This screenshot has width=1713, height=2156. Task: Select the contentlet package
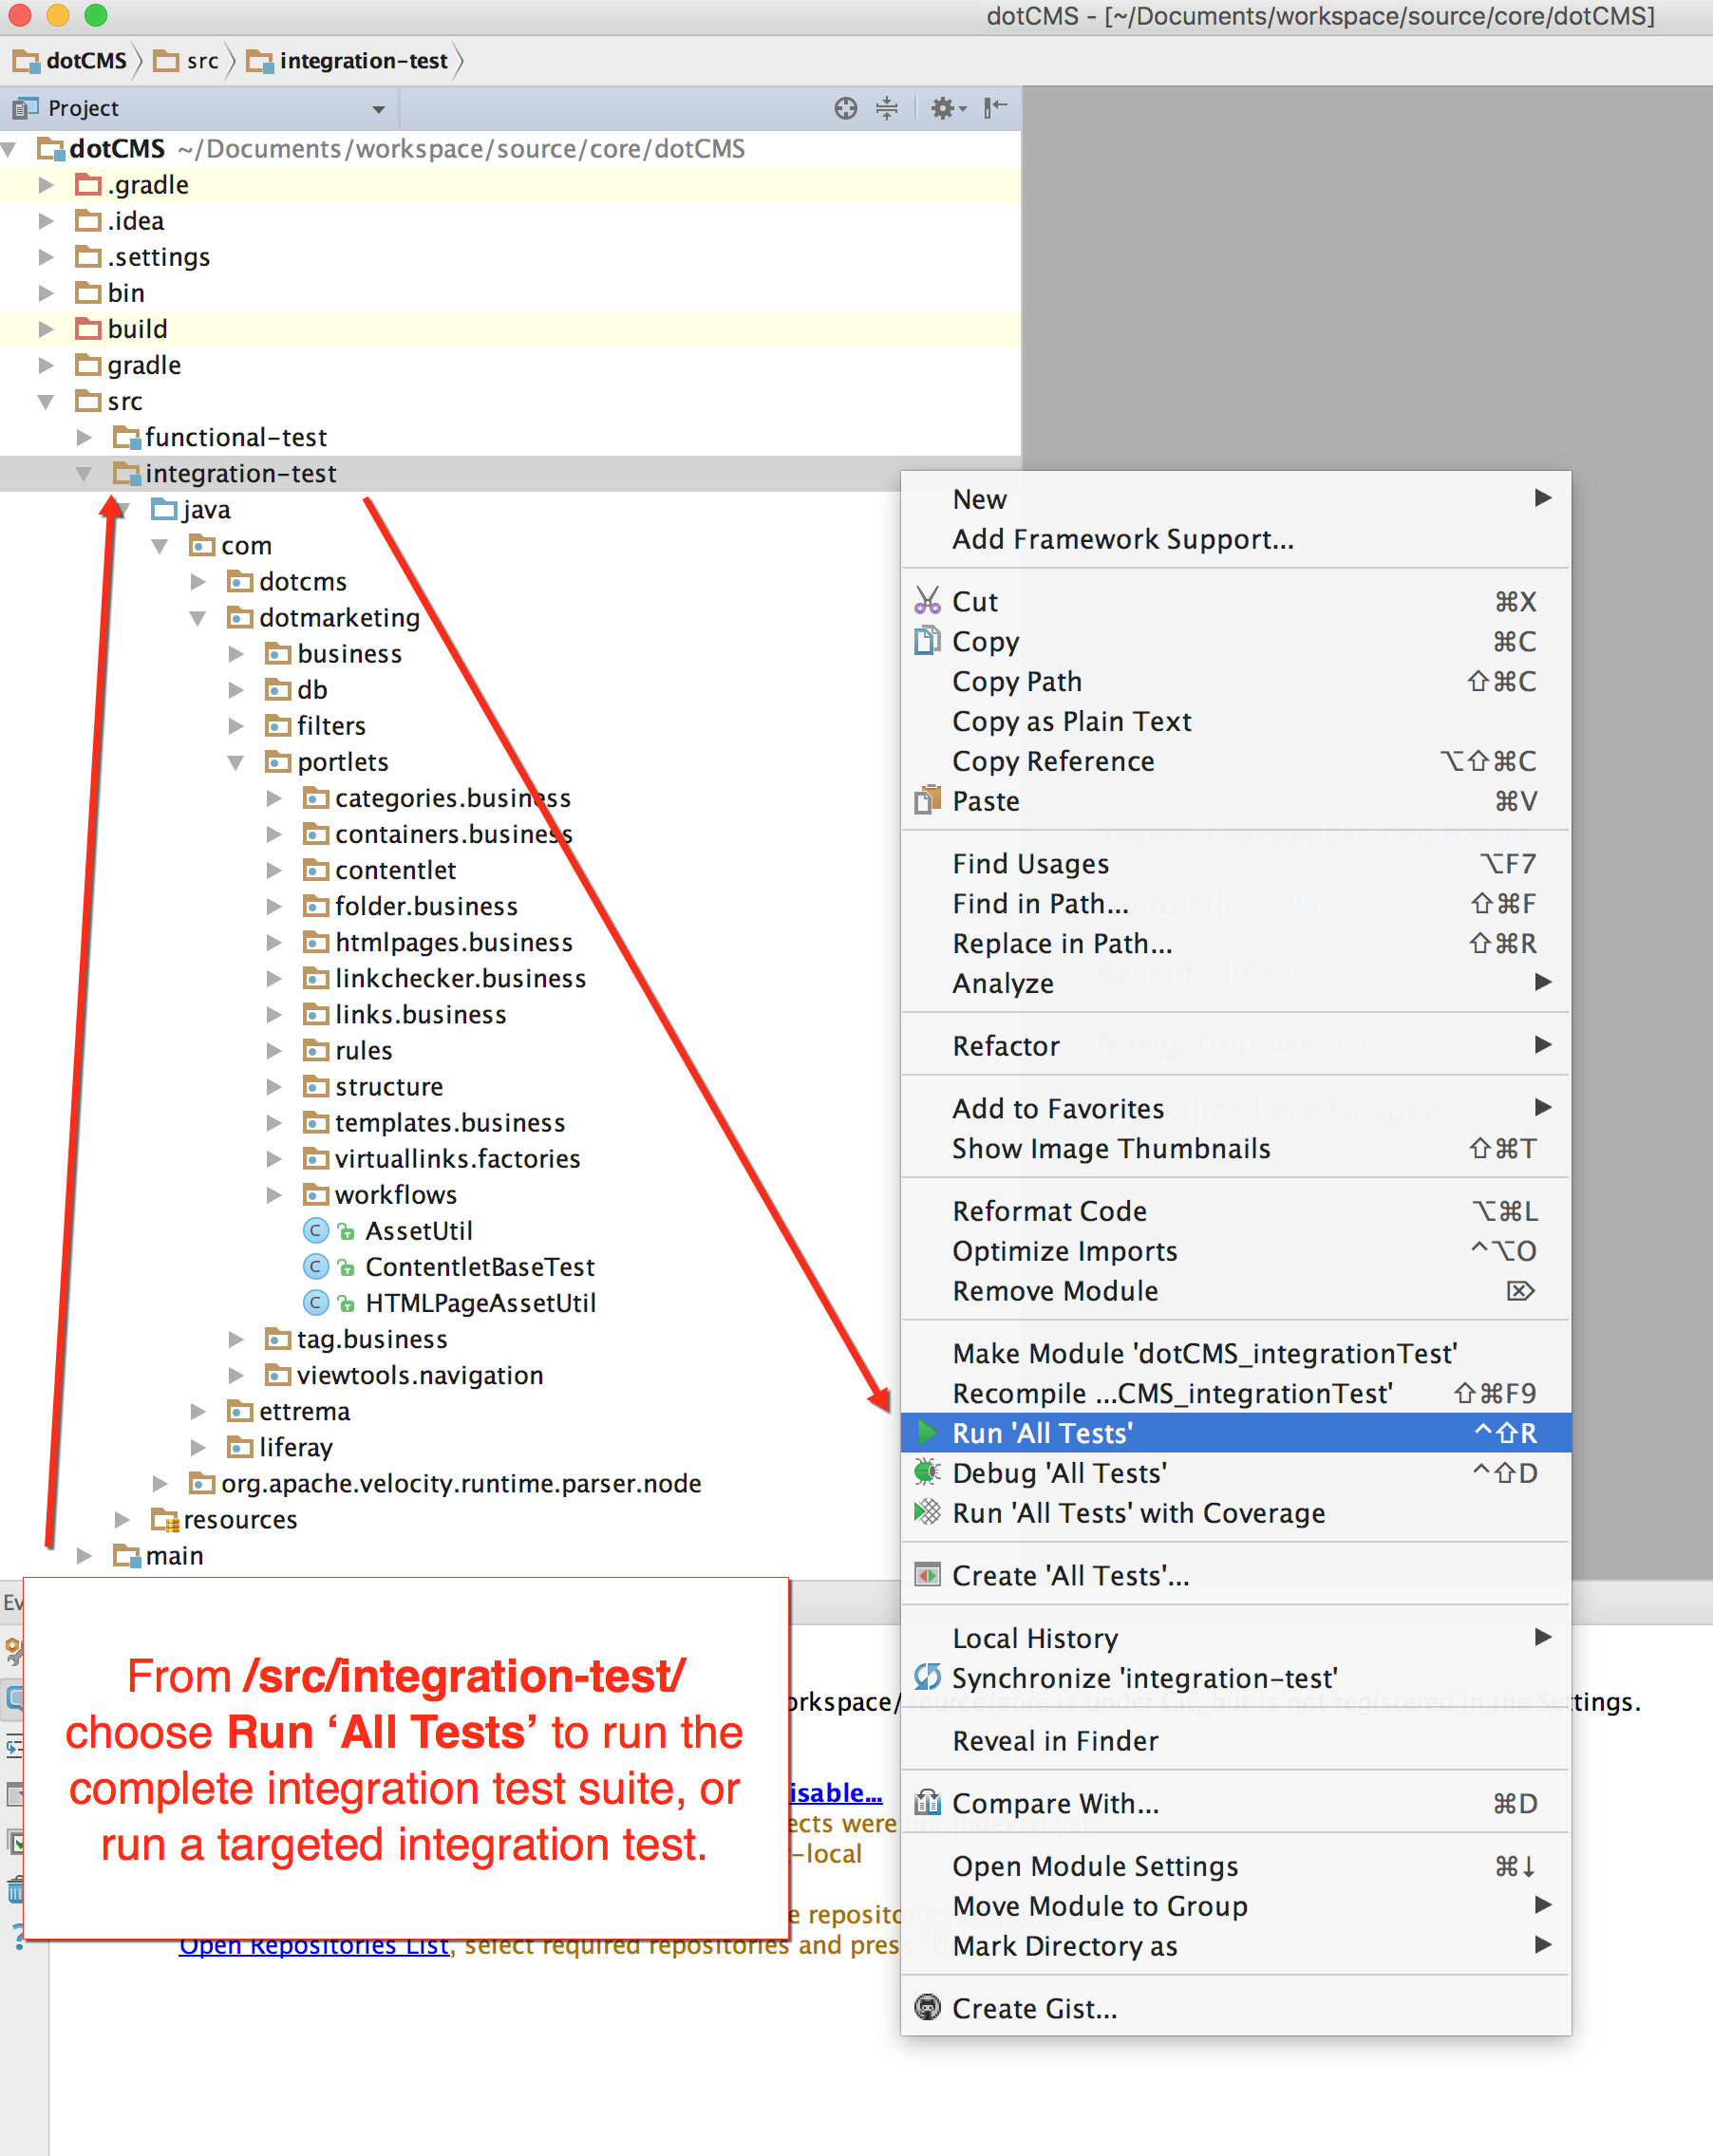[x=395, y=870]
